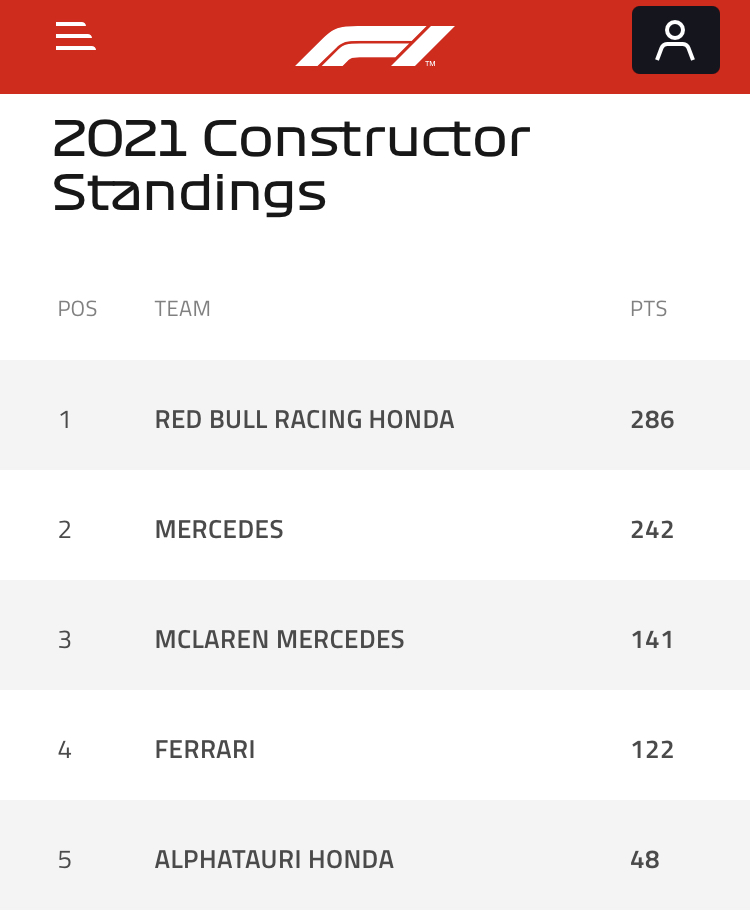The width and height of the screenshot is (750, 912).
Task: Click the 2021 Constructor Standings heading
Action: tap(292, 165)
